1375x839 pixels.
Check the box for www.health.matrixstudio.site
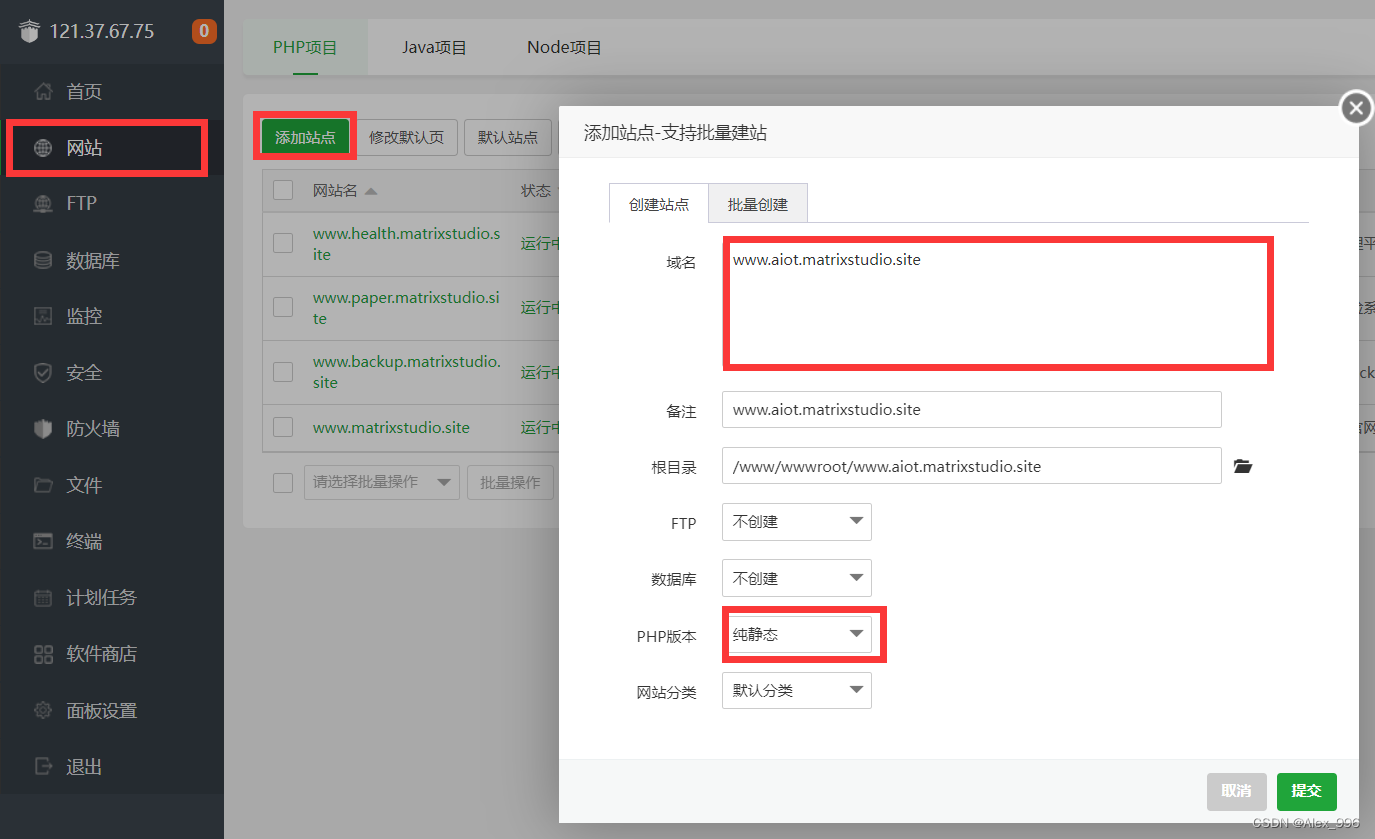[x=283, y=243]
